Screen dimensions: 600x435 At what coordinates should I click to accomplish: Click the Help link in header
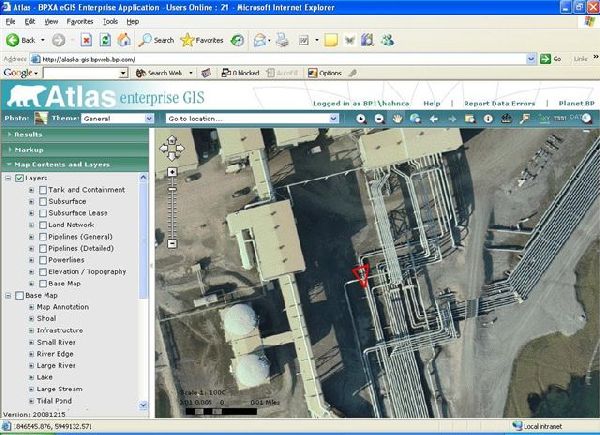pos(432,103)
